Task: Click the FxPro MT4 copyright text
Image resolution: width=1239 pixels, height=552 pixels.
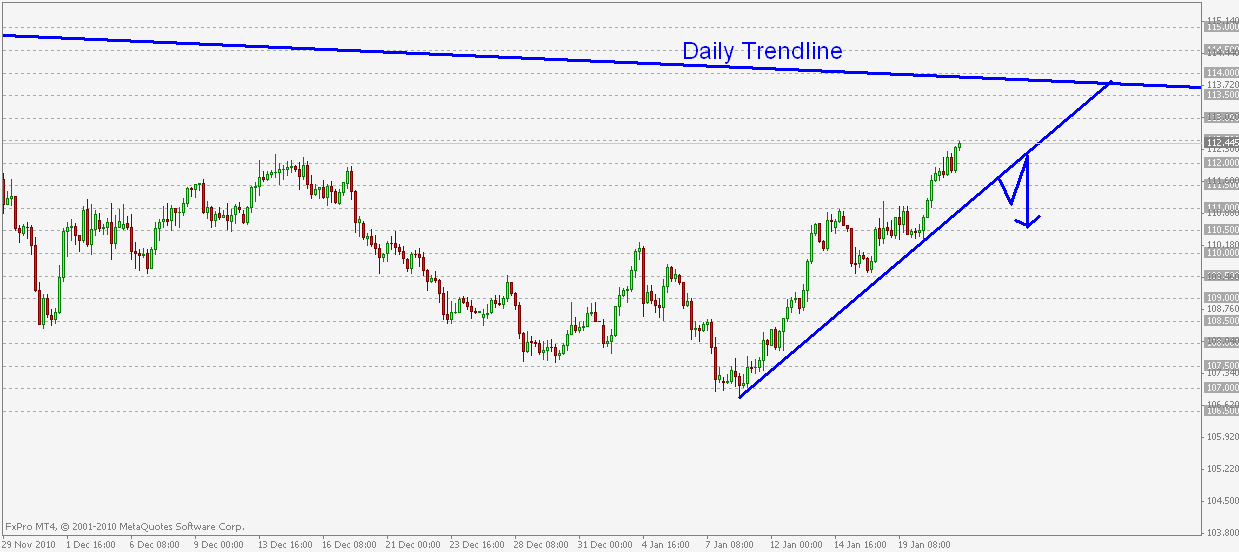Action: point(123,526)
